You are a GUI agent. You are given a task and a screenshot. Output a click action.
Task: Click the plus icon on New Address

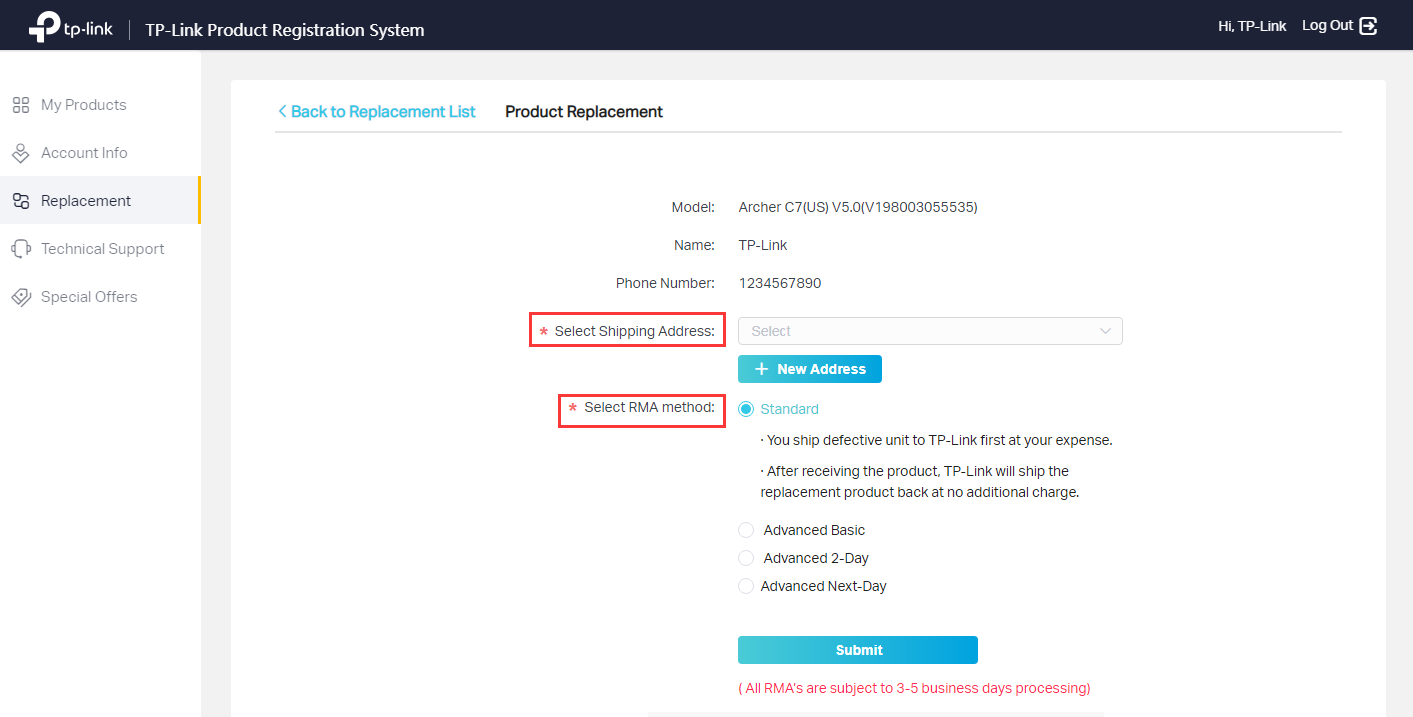[761, 369]
